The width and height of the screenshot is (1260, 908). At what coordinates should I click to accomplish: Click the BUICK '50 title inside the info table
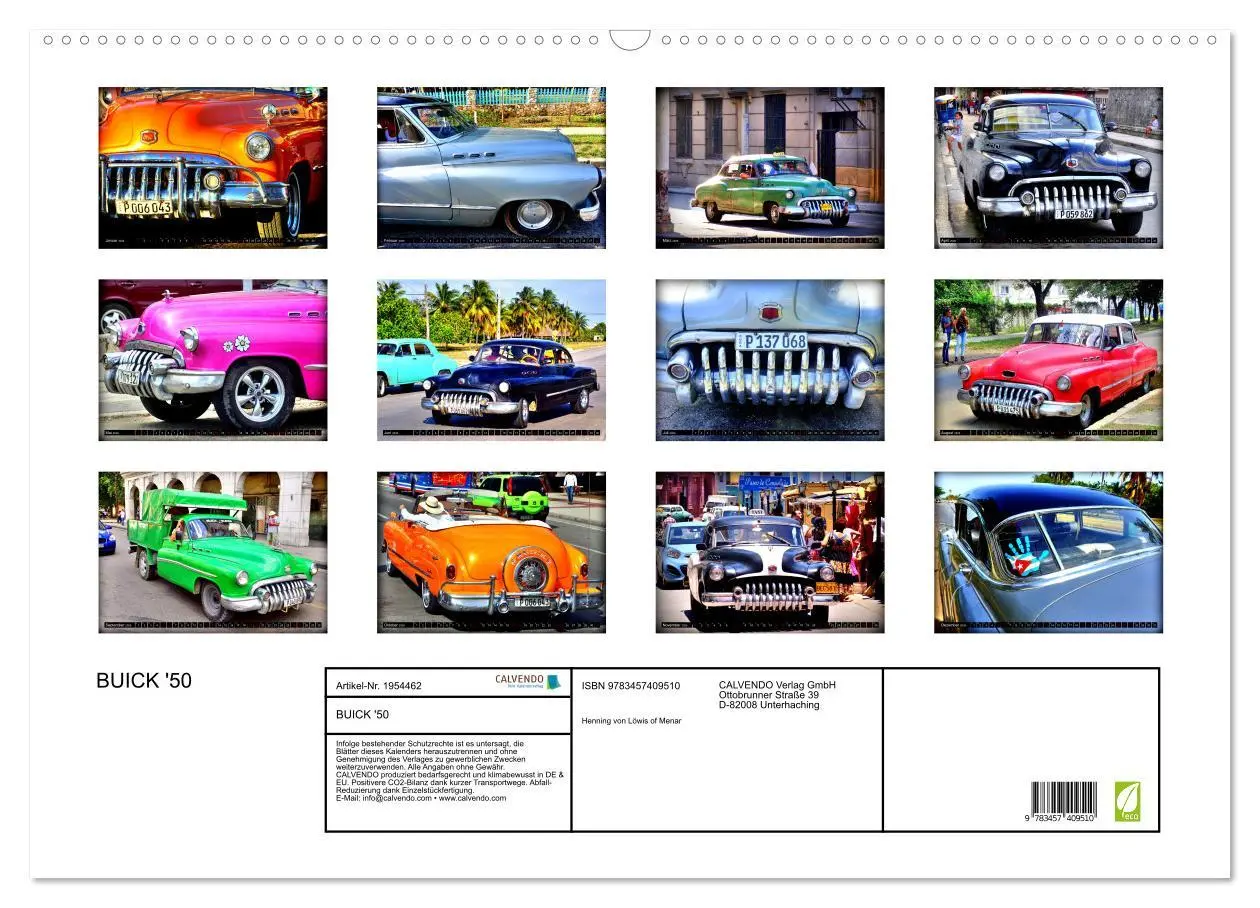(x=363, y=715)
